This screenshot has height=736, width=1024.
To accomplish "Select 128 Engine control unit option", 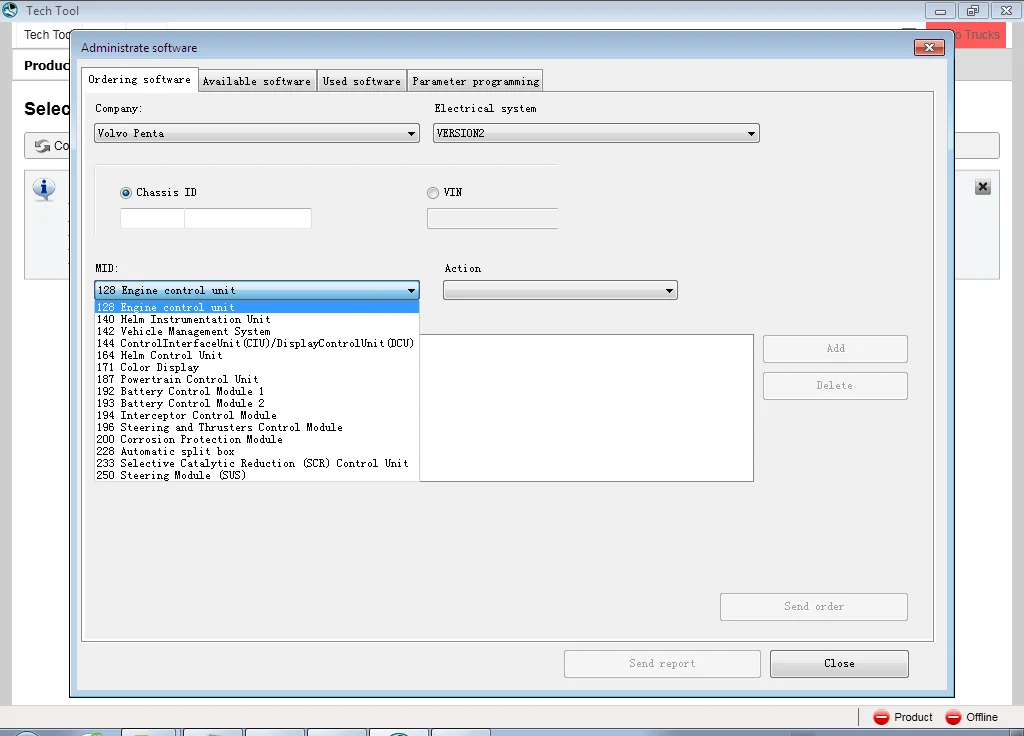I will [x=257, y=307].
